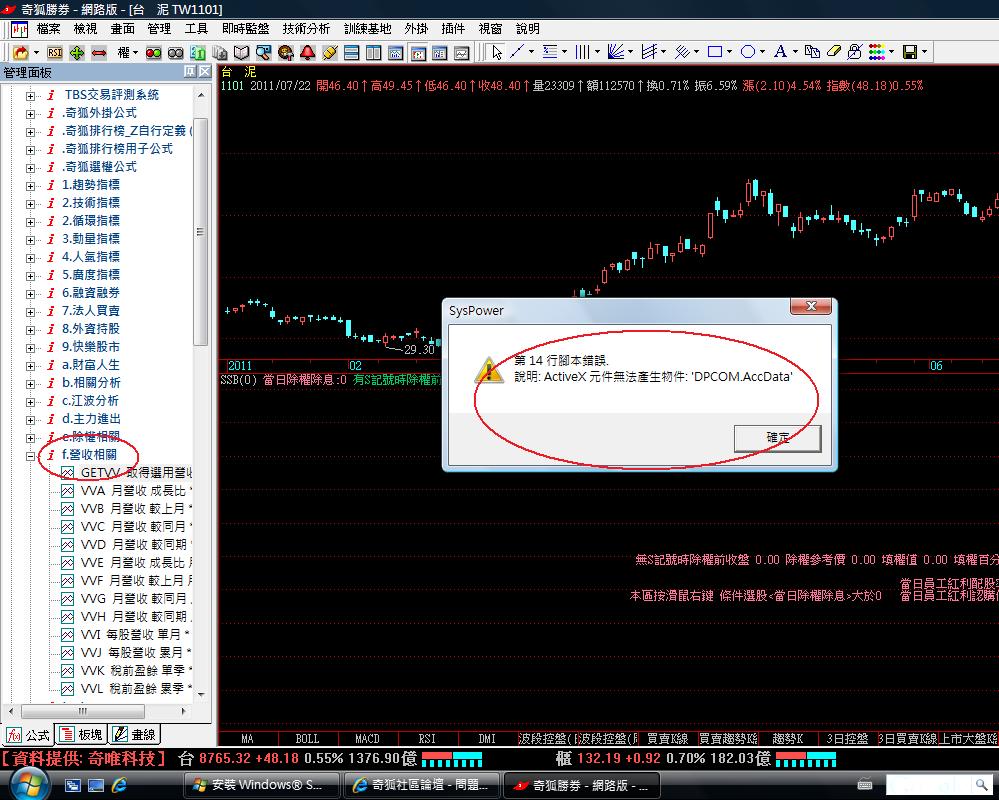Open the Internet Explorer quick launch icon
This screenshot has width=999, height=800.
coord(118,785)
